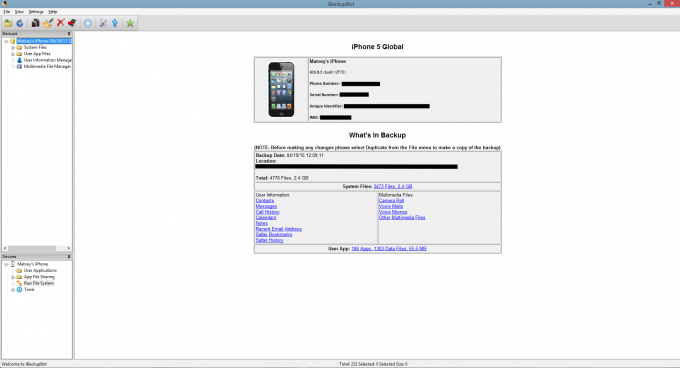The height and width of the screenshot is (368, 680).
Task: Open the System Files 3473 Files link
Action: 392,186
